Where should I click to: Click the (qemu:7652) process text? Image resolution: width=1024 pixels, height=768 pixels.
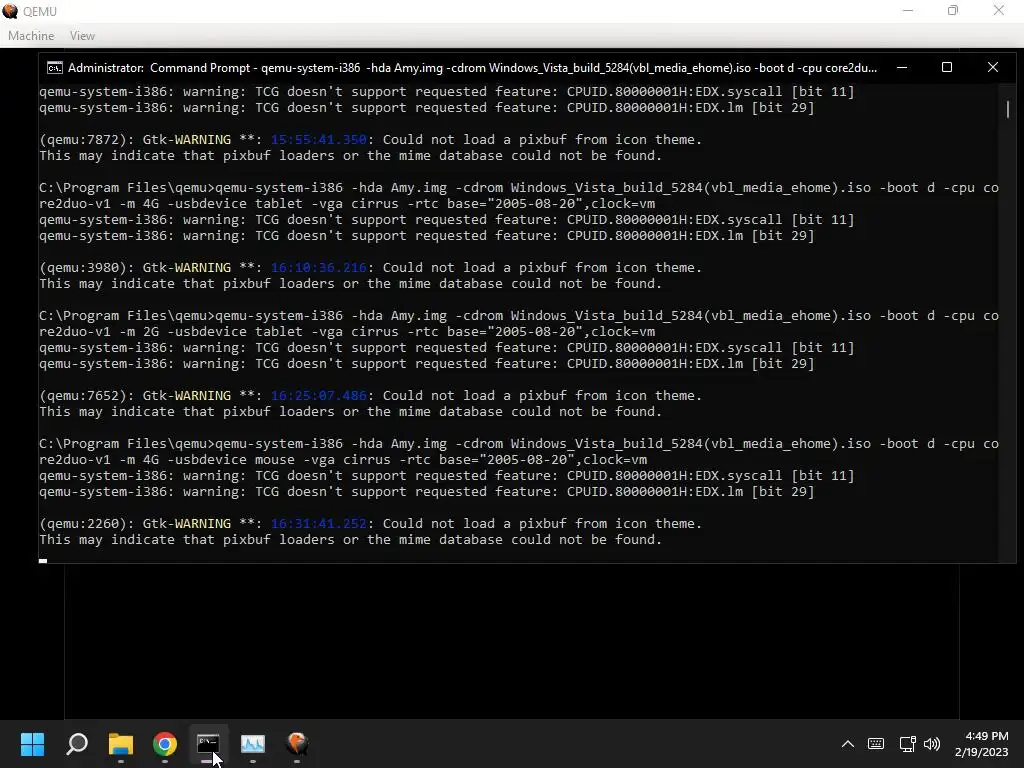(x=87, y=396)
